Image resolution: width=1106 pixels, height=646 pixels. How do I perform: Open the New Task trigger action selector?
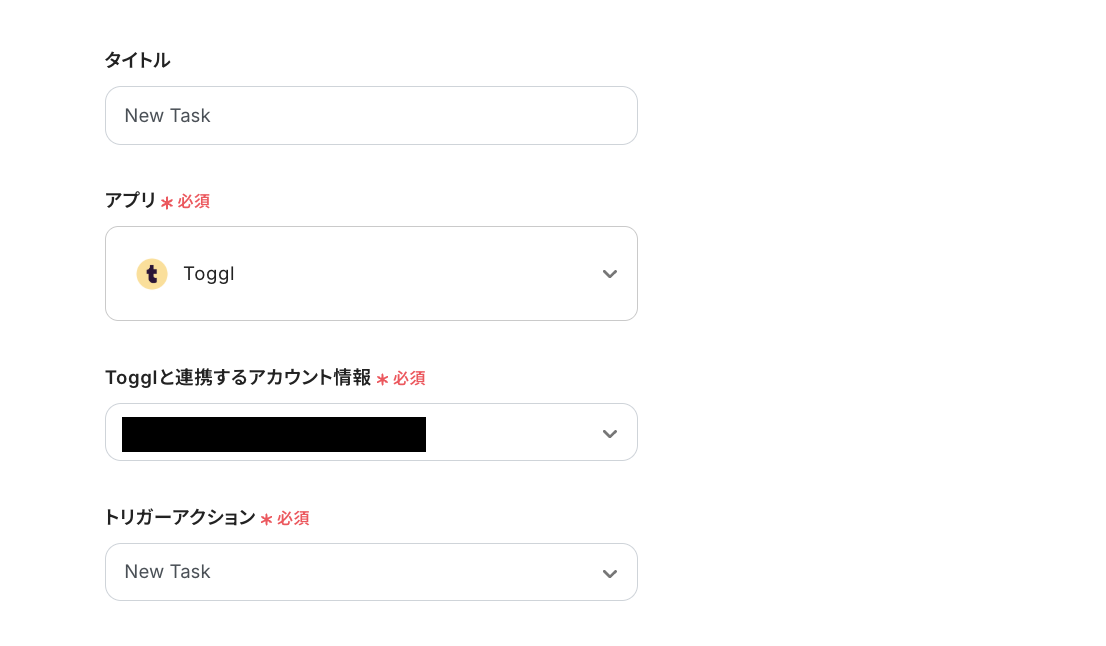[371, 571]
